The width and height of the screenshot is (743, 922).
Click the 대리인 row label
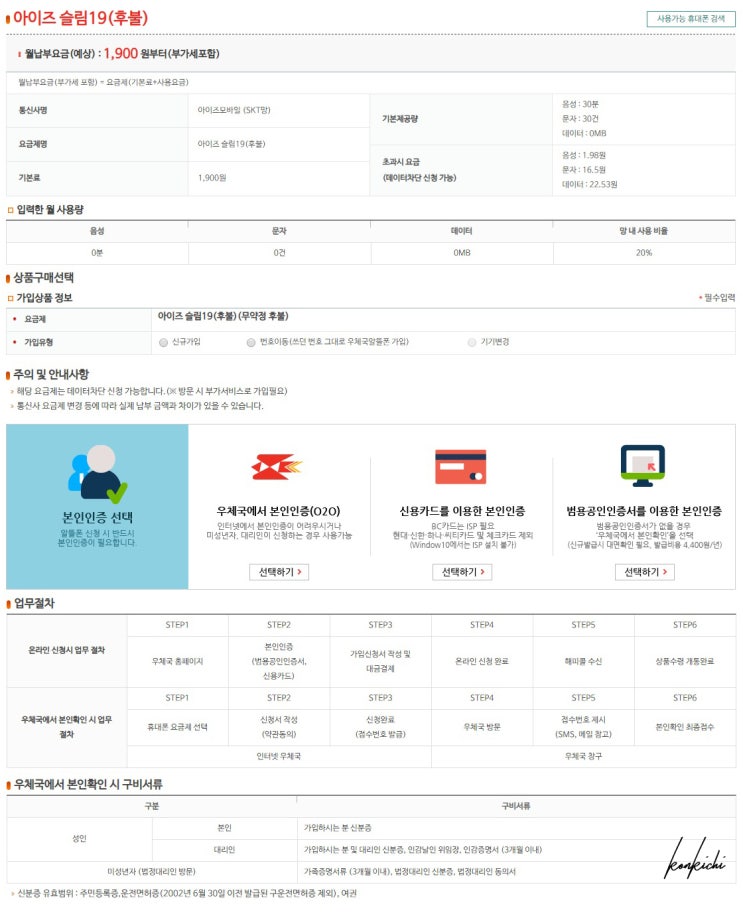coord(225,850)
